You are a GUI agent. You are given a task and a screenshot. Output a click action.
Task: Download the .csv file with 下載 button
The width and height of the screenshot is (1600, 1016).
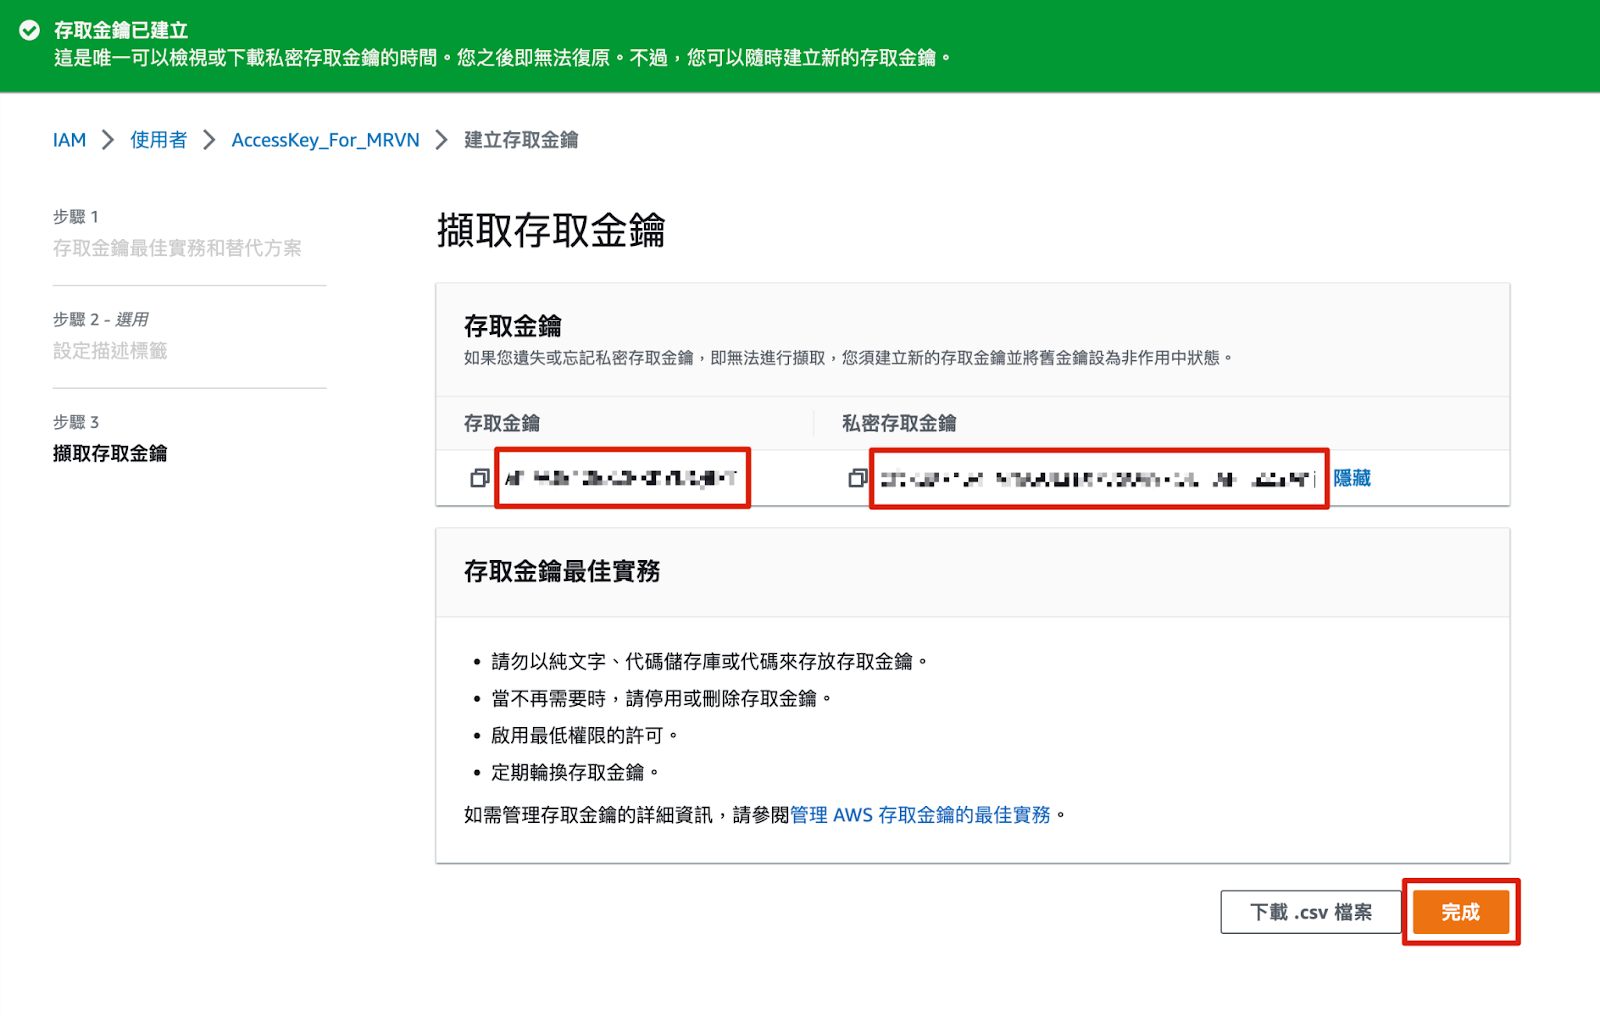click(x=1310, y=912)
